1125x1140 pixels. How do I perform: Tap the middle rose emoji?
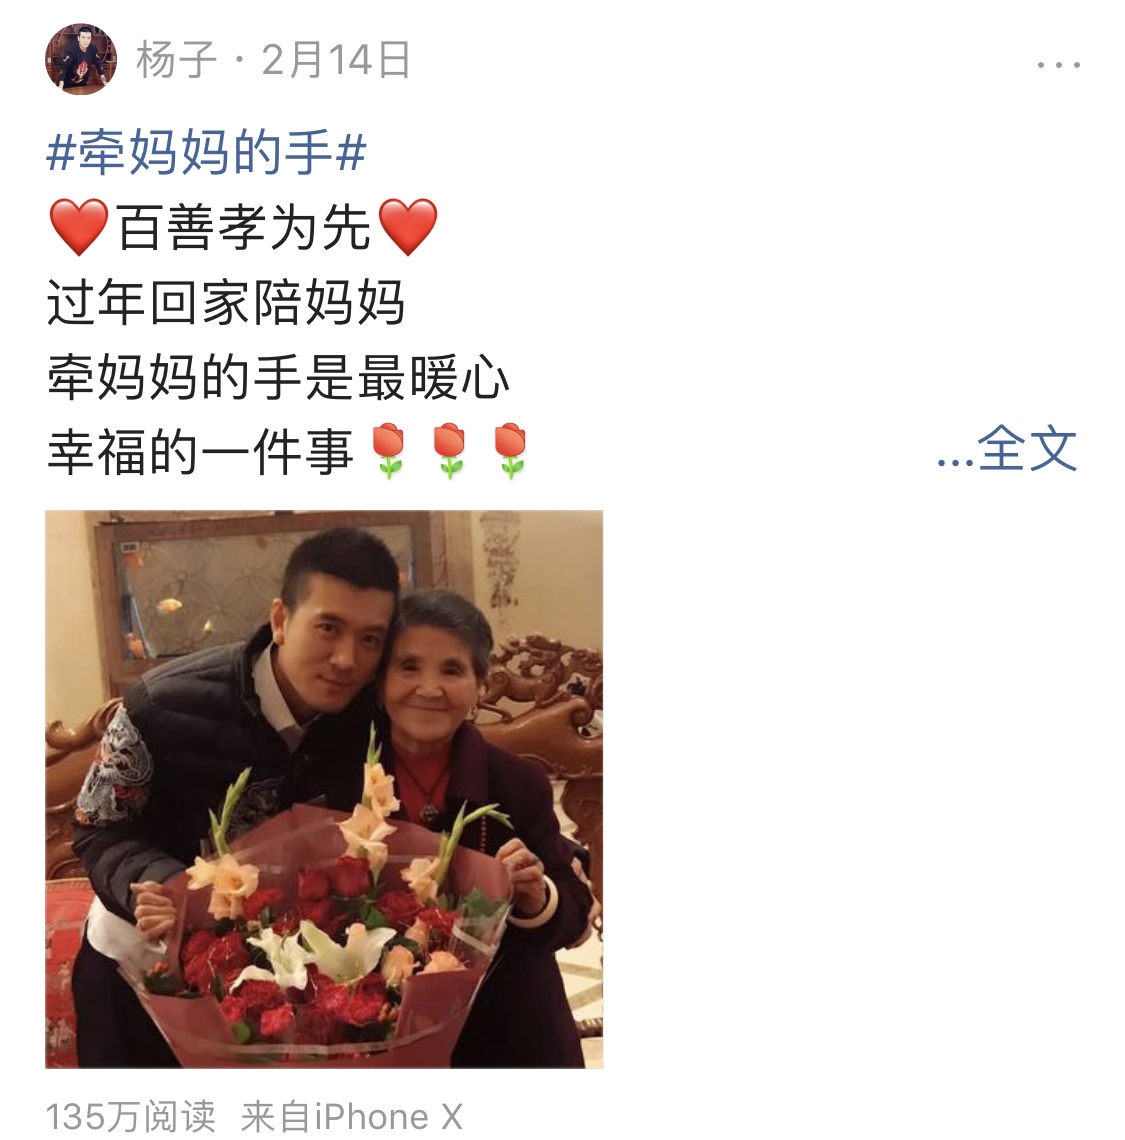[449, 451]
